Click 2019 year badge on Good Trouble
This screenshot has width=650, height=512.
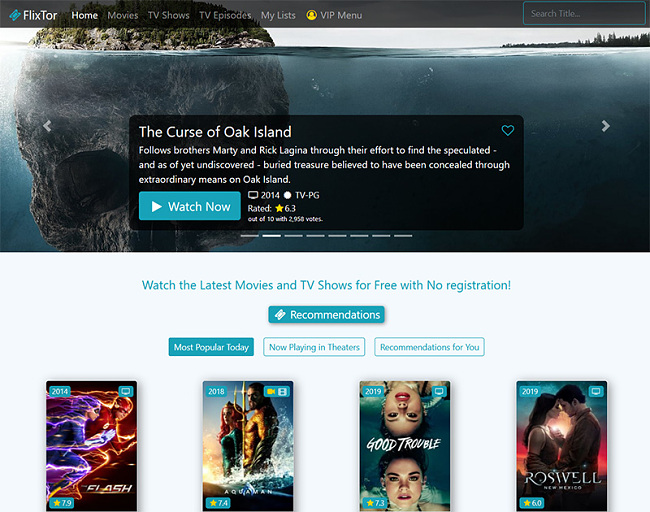pos(374,391)
